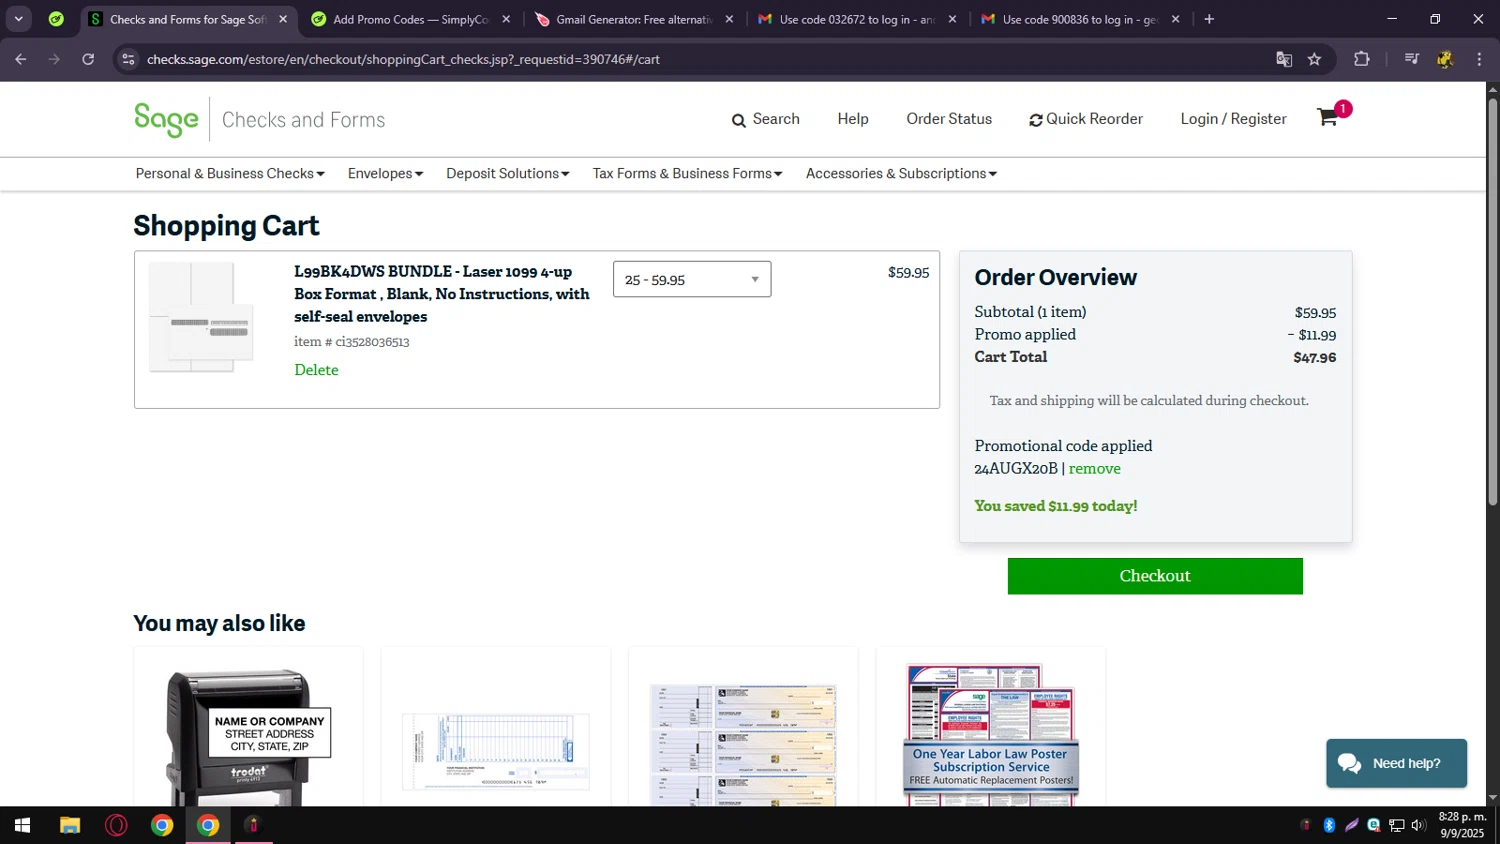This screenshot has height=844, width=1500.
Task: Open Chrome three-dot menu
Action: point(1479,59)
